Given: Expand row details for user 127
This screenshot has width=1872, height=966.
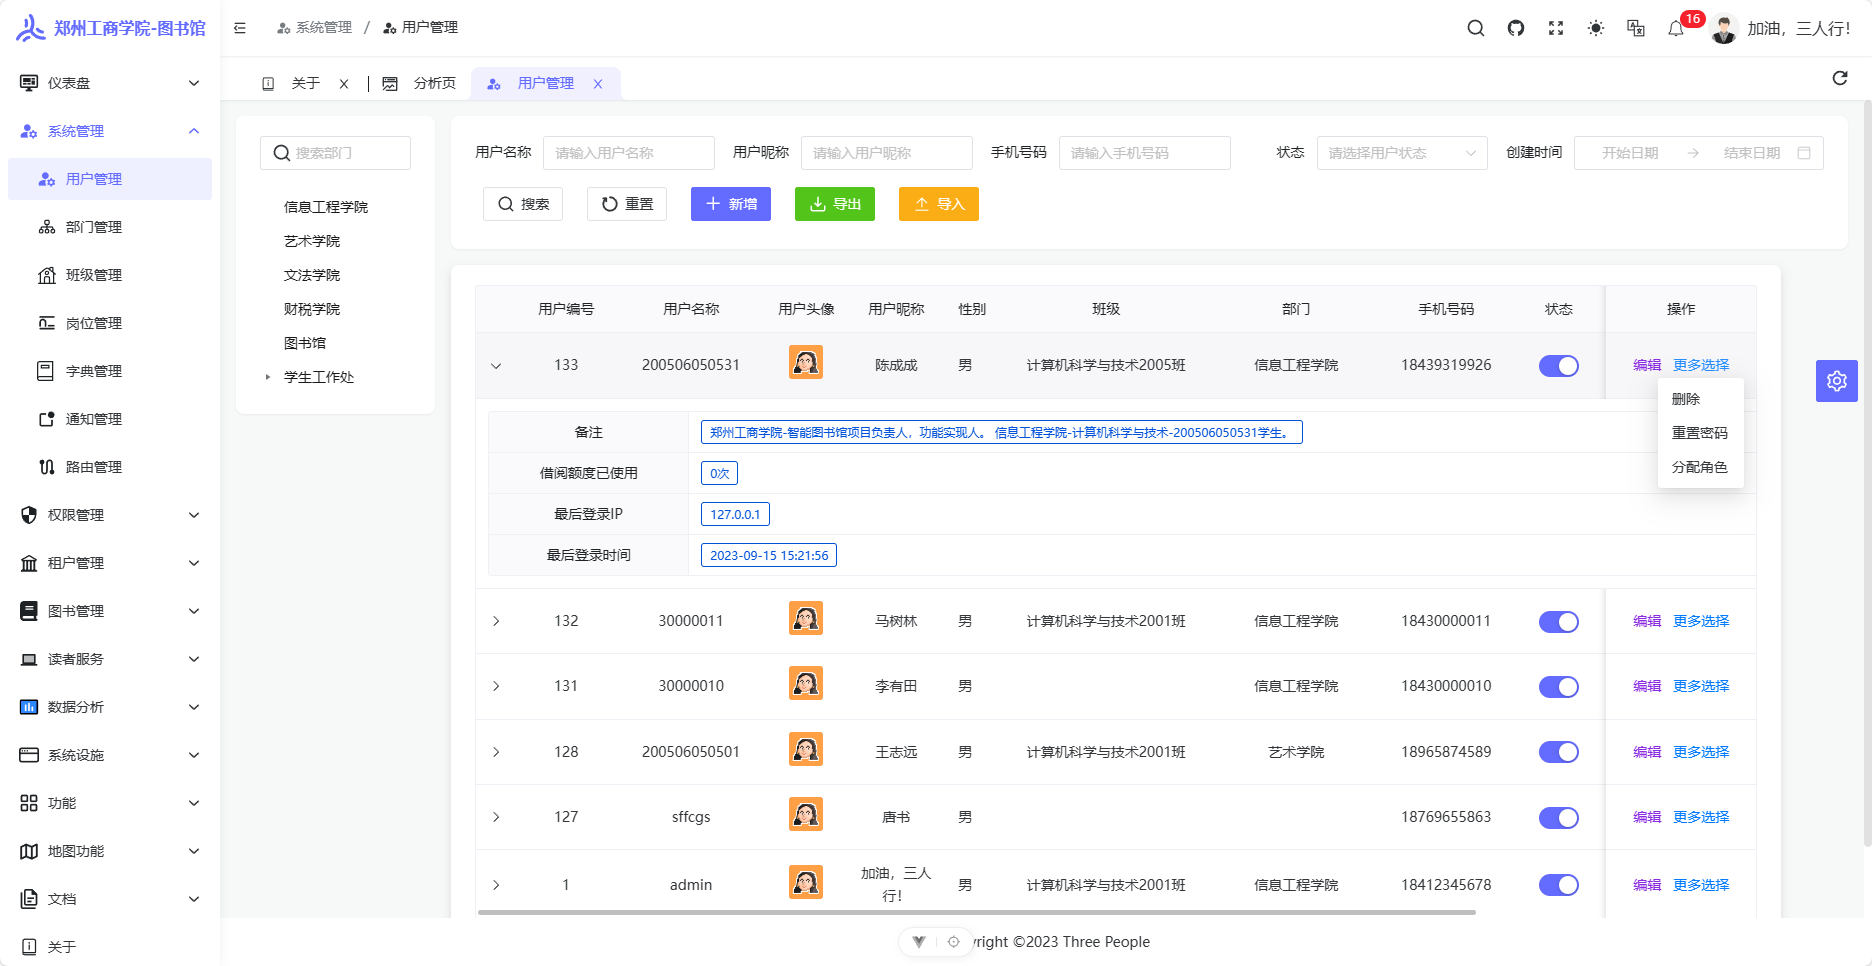Looking at the screenshot, I should click(x=496, y=817).
